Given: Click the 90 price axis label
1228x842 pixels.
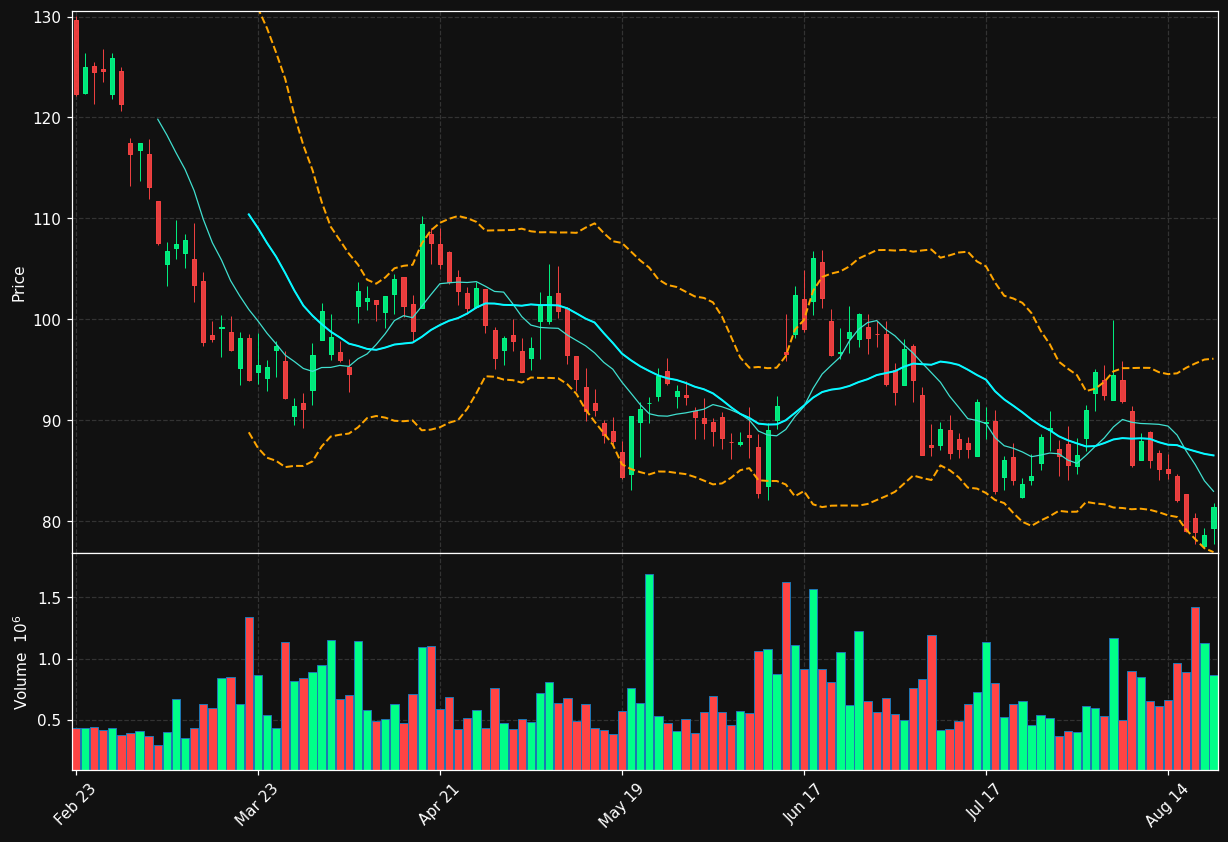Looking at the screenshot, I should point(53,421).
